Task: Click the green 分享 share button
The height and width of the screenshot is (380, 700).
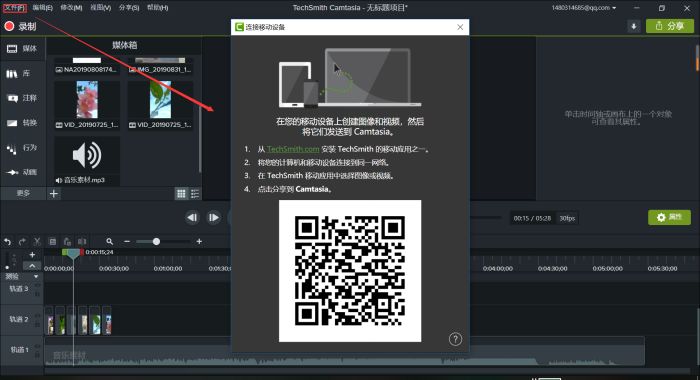Action: point(670,26)
